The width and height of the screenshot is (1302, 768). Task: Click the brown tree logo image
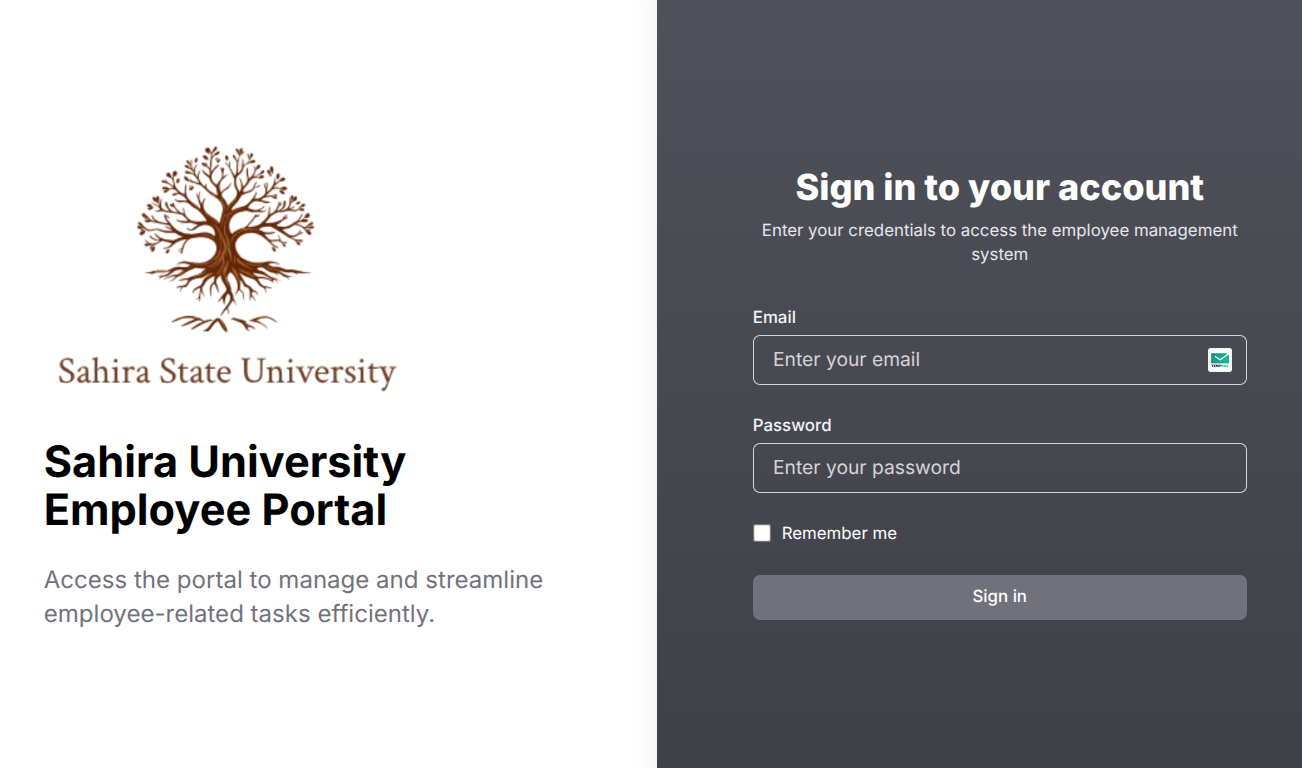pos(225,238)
